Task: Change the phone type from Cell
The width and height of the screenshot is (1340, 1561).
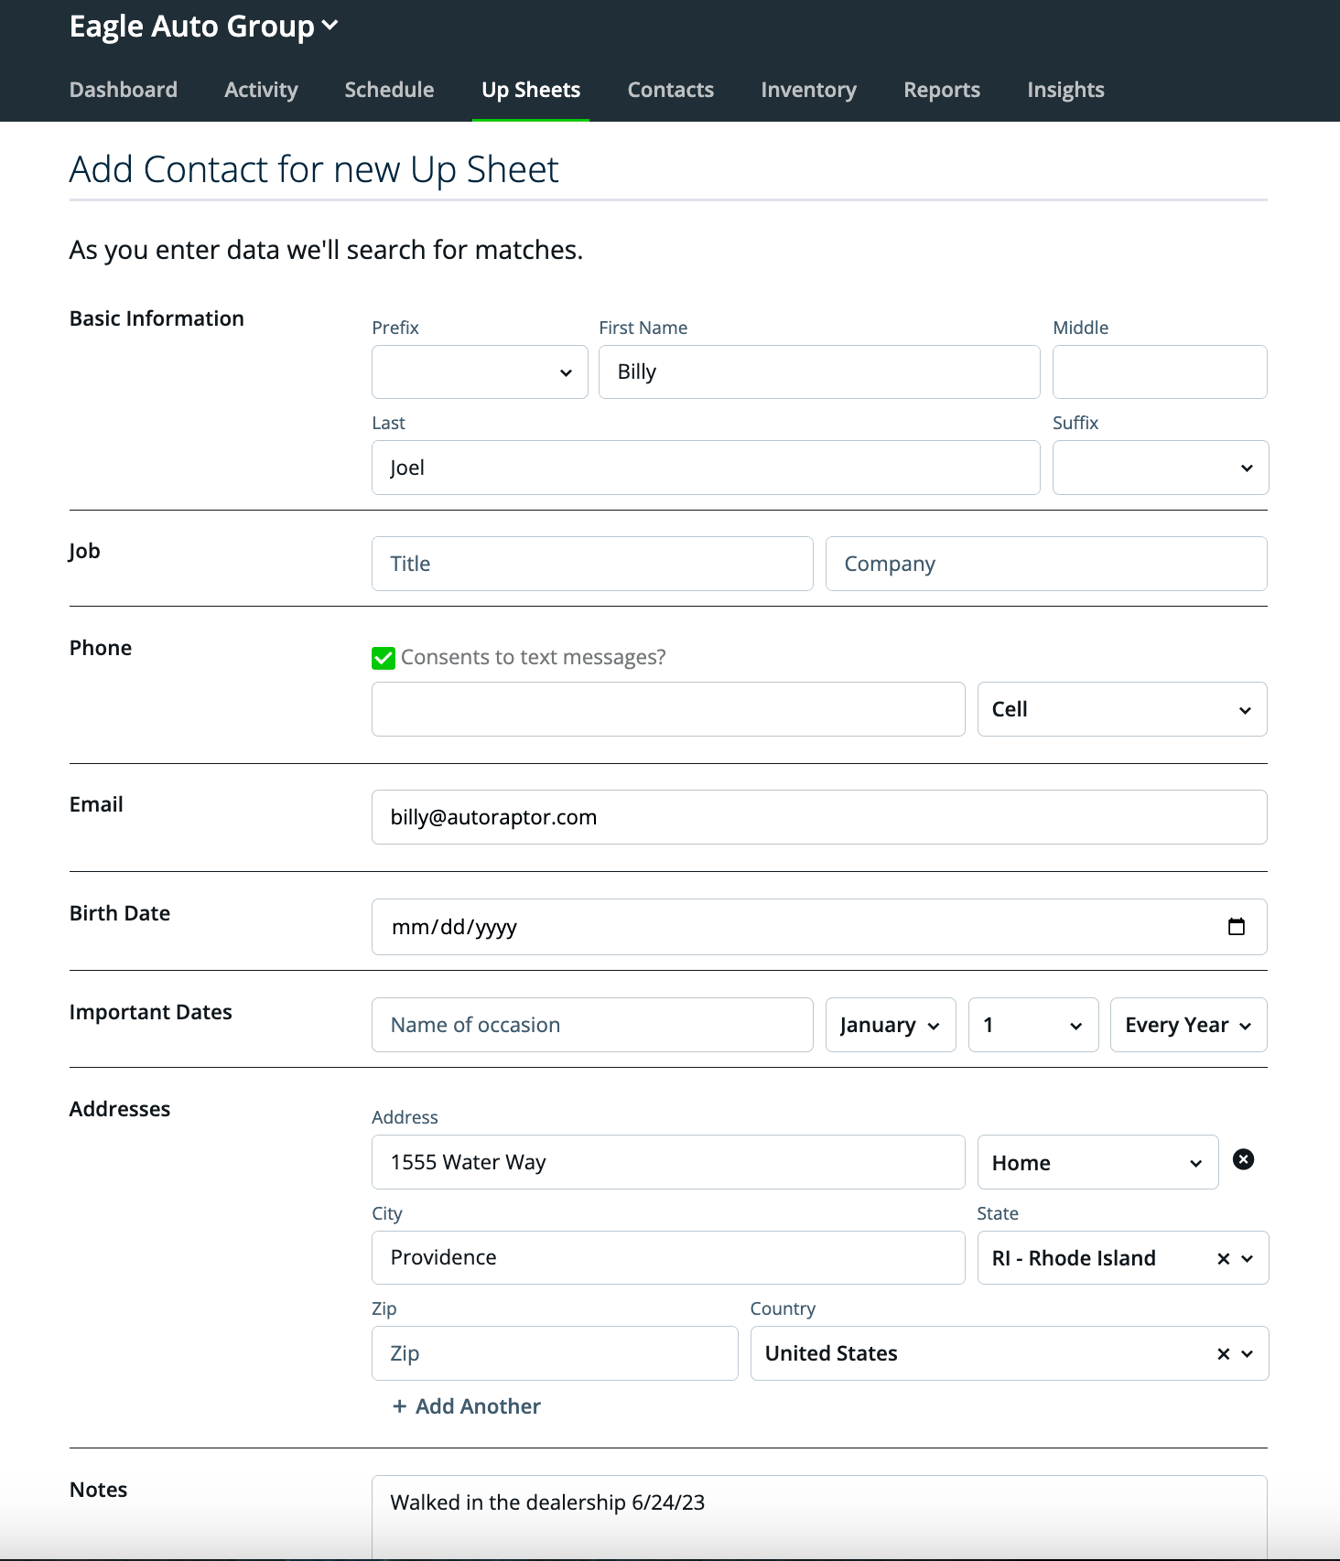Action: pyautogui.click(x=1122, y=709)
